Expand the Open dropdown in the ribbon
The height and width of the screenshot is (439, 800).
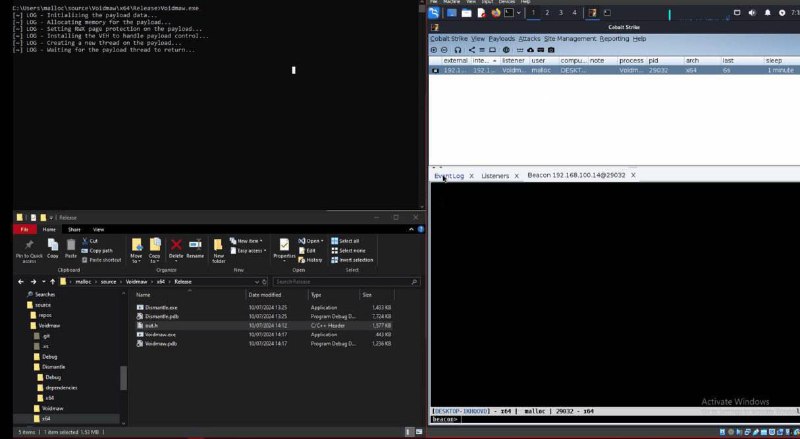pyautogui.click(x=311, y=241)
